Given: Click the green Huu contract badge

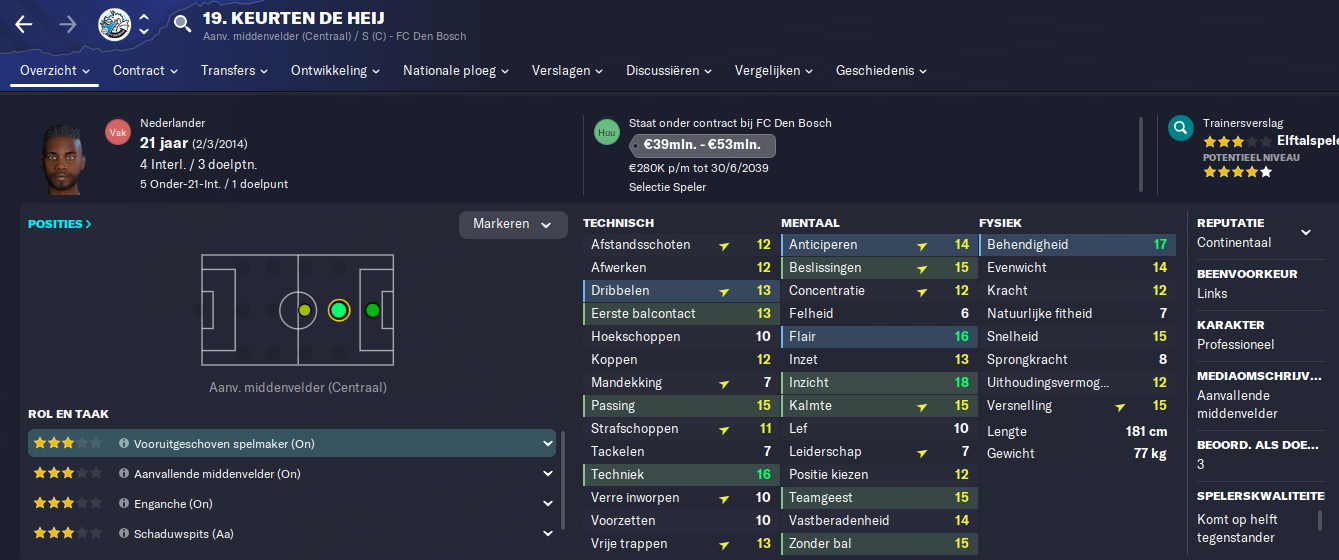Looking at the screenshot, I should [x=607, y=132].
